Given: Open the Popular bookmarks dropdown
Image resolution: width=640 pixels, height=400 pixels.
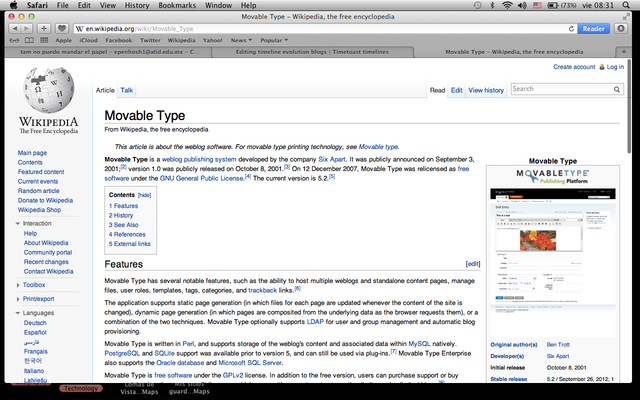Looking at the screenshot, I should tap(274, 40).
